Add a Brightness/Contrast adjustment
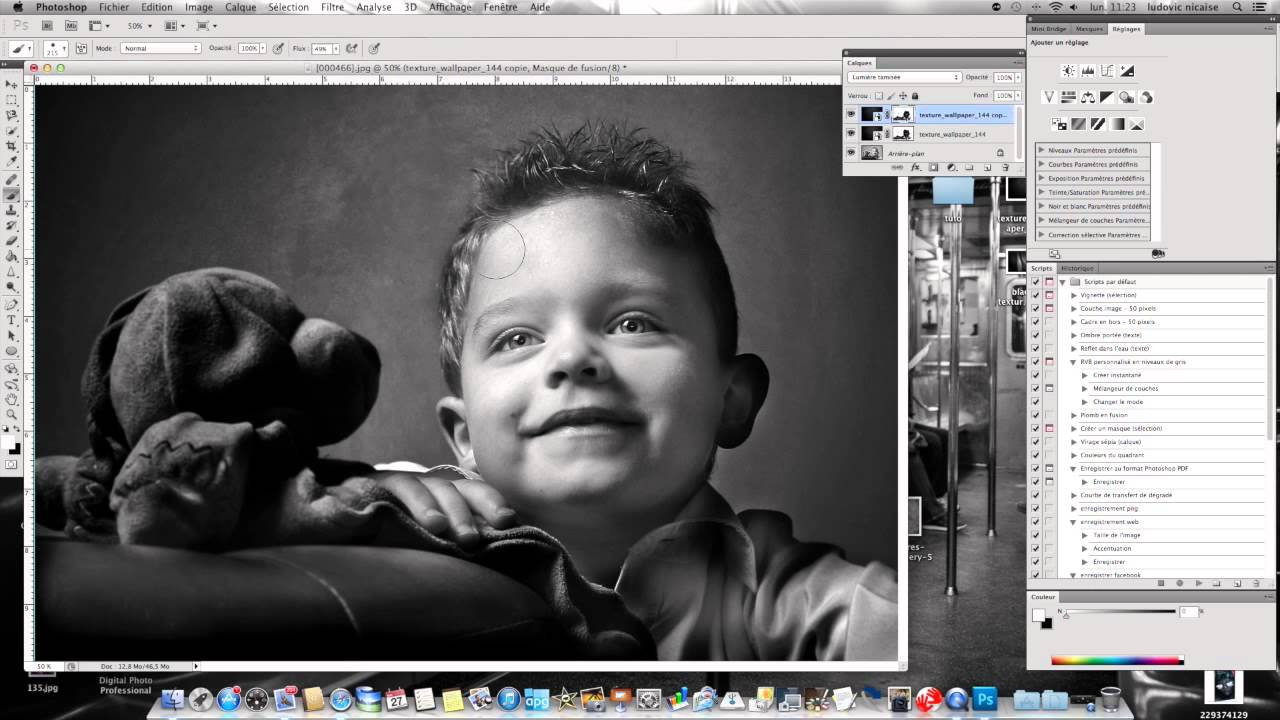 [x=1068, y=70]
